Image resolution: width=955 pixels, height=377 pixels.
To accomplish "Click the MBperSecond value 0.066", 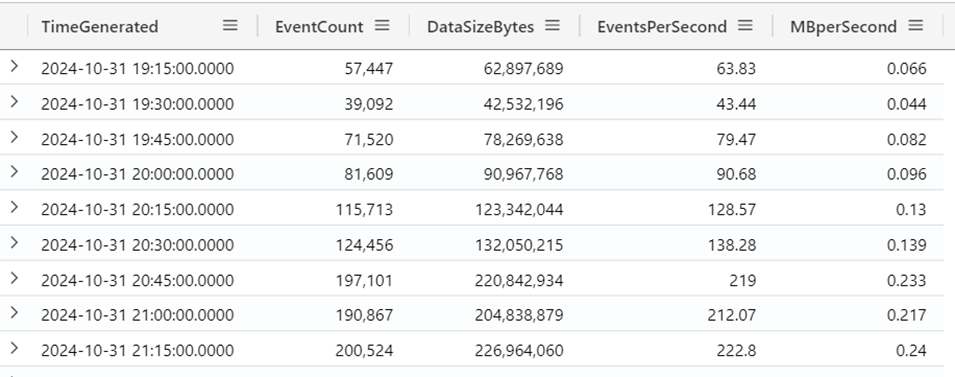I will coord(907,68).
